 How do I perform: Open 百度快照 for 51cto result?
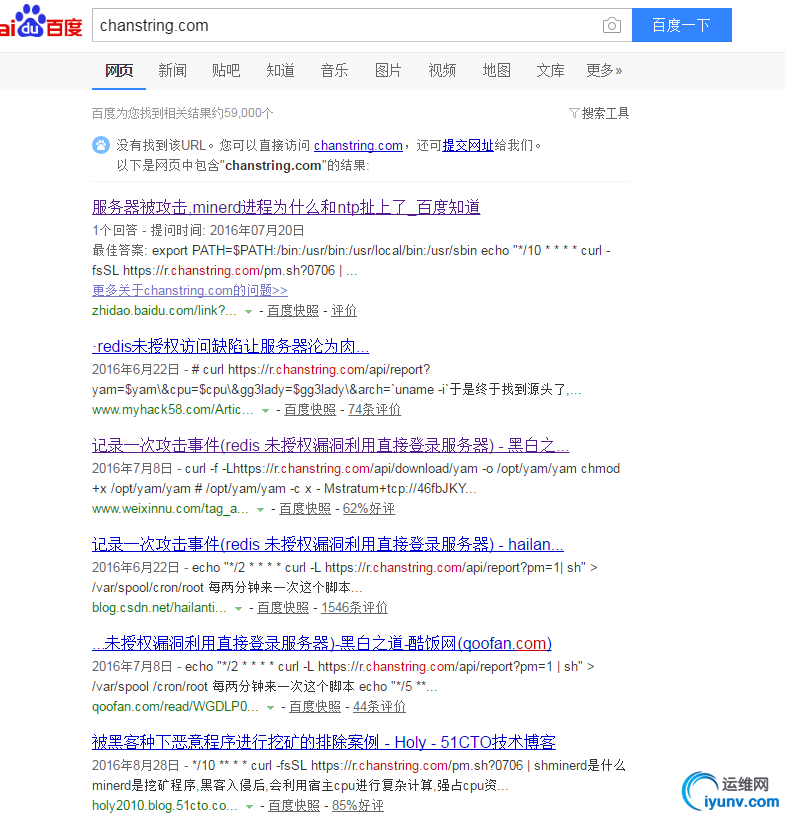pos(294,807)
